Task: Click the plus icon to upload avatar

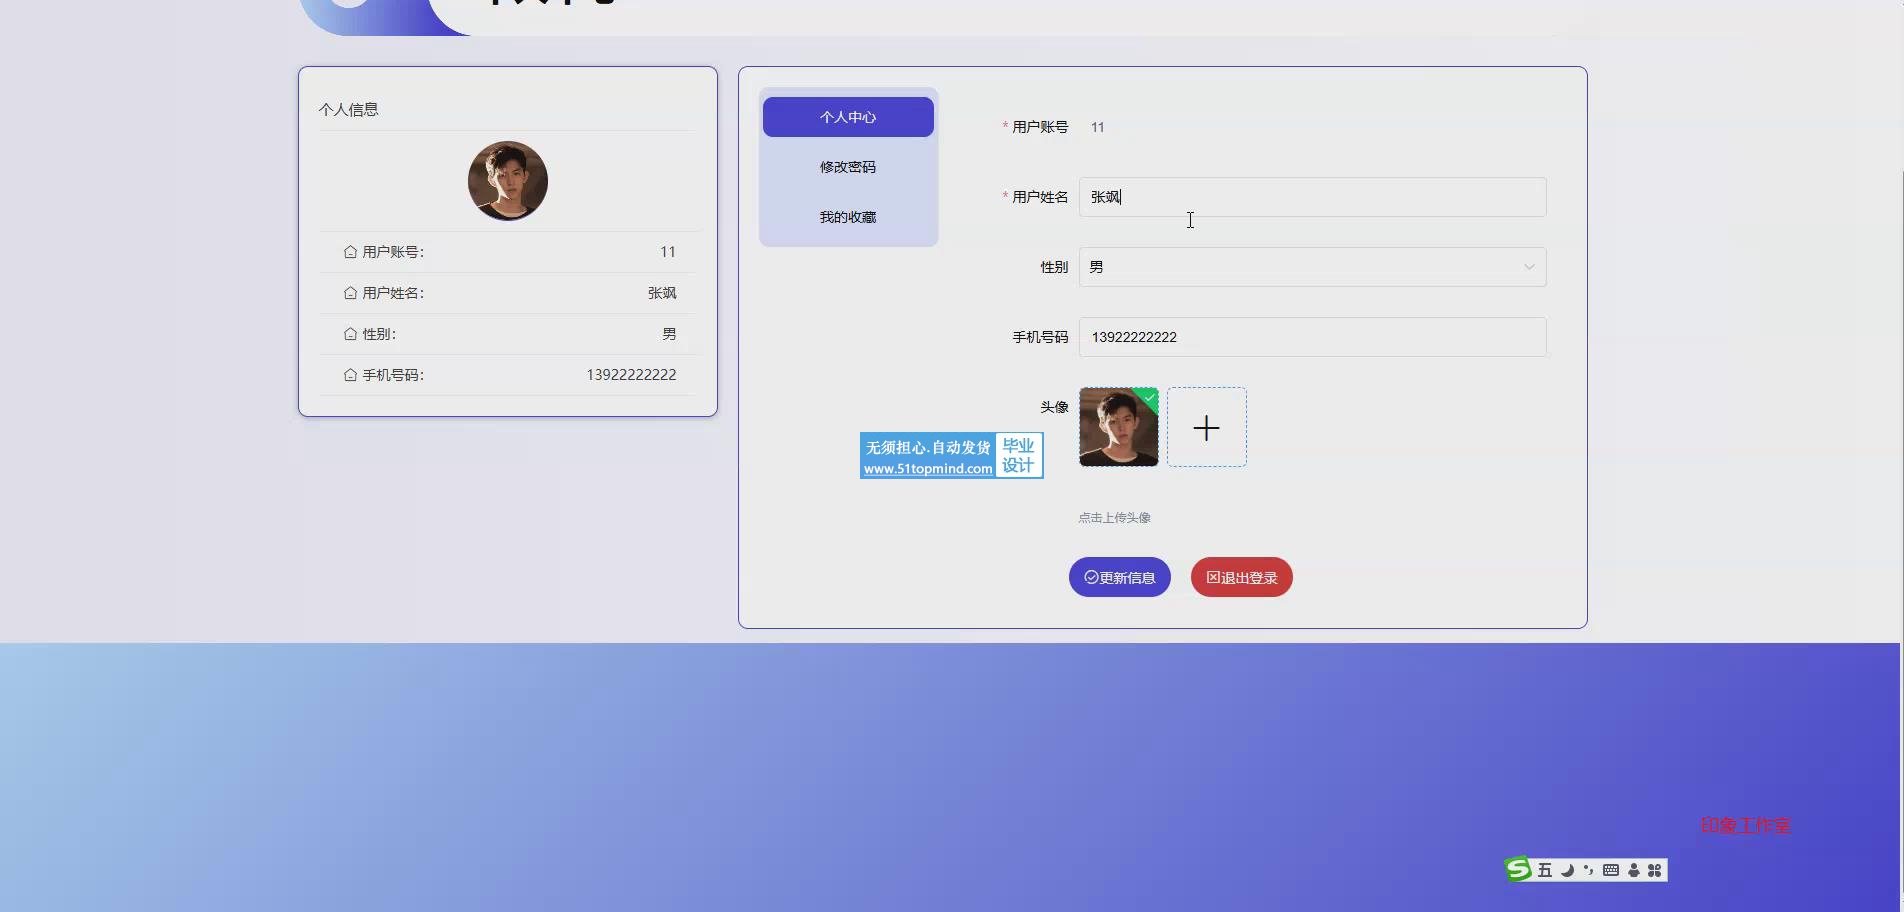Action: [1206, 427]
